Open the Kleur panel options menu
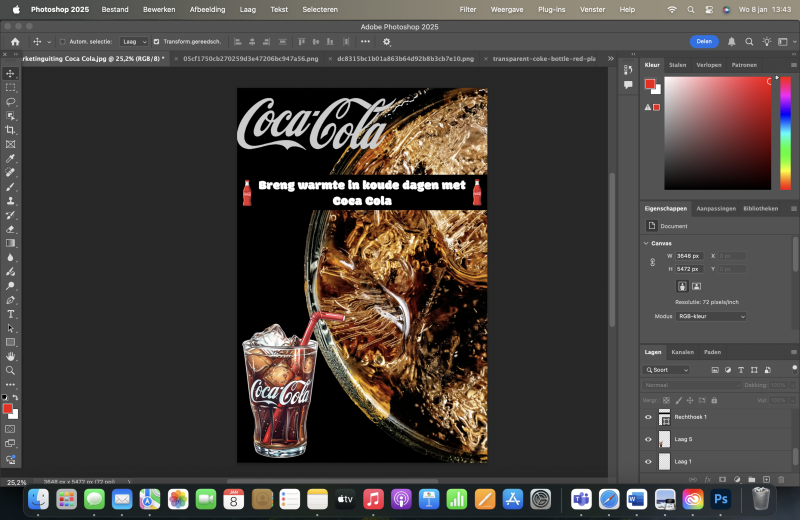 793,65
